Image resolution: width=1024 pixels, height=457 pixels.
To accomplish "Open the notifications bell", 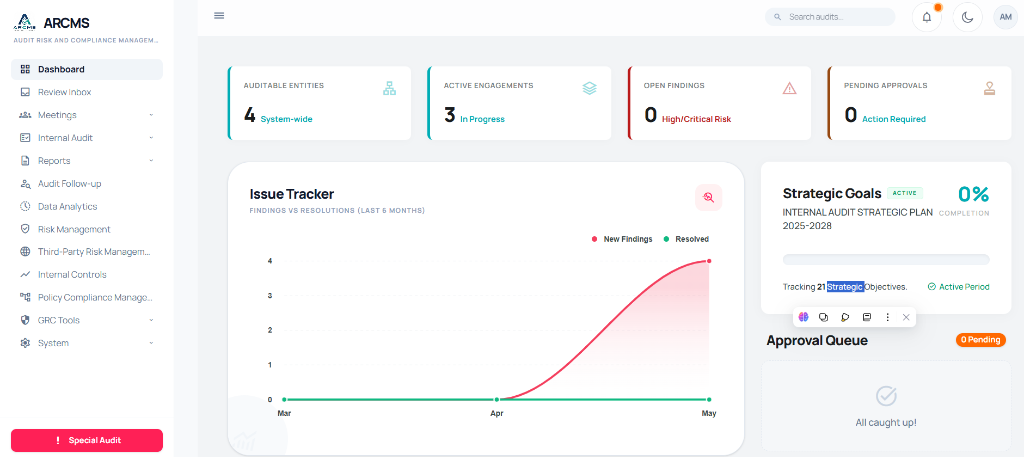I will point(927,18).
